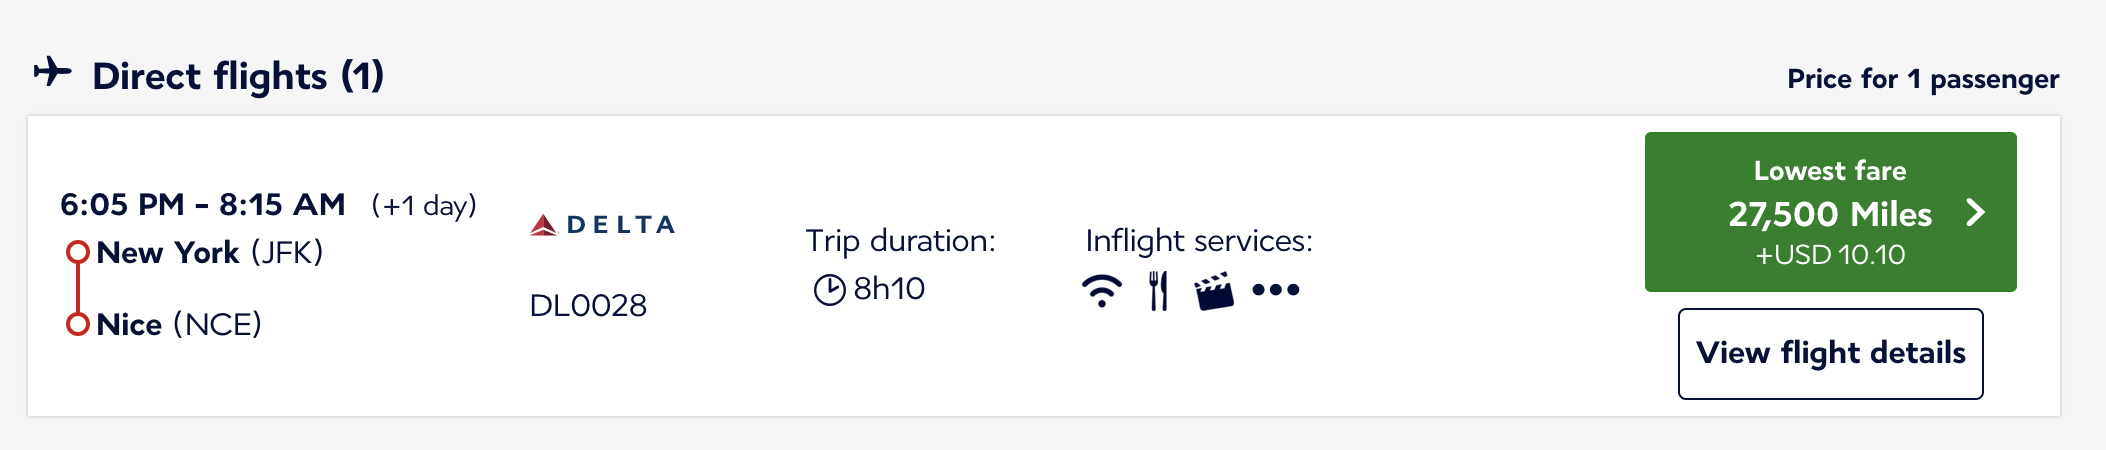
Task: Click the Wi-Fi inflight service icon
Action: click(x=1101, y=291)
